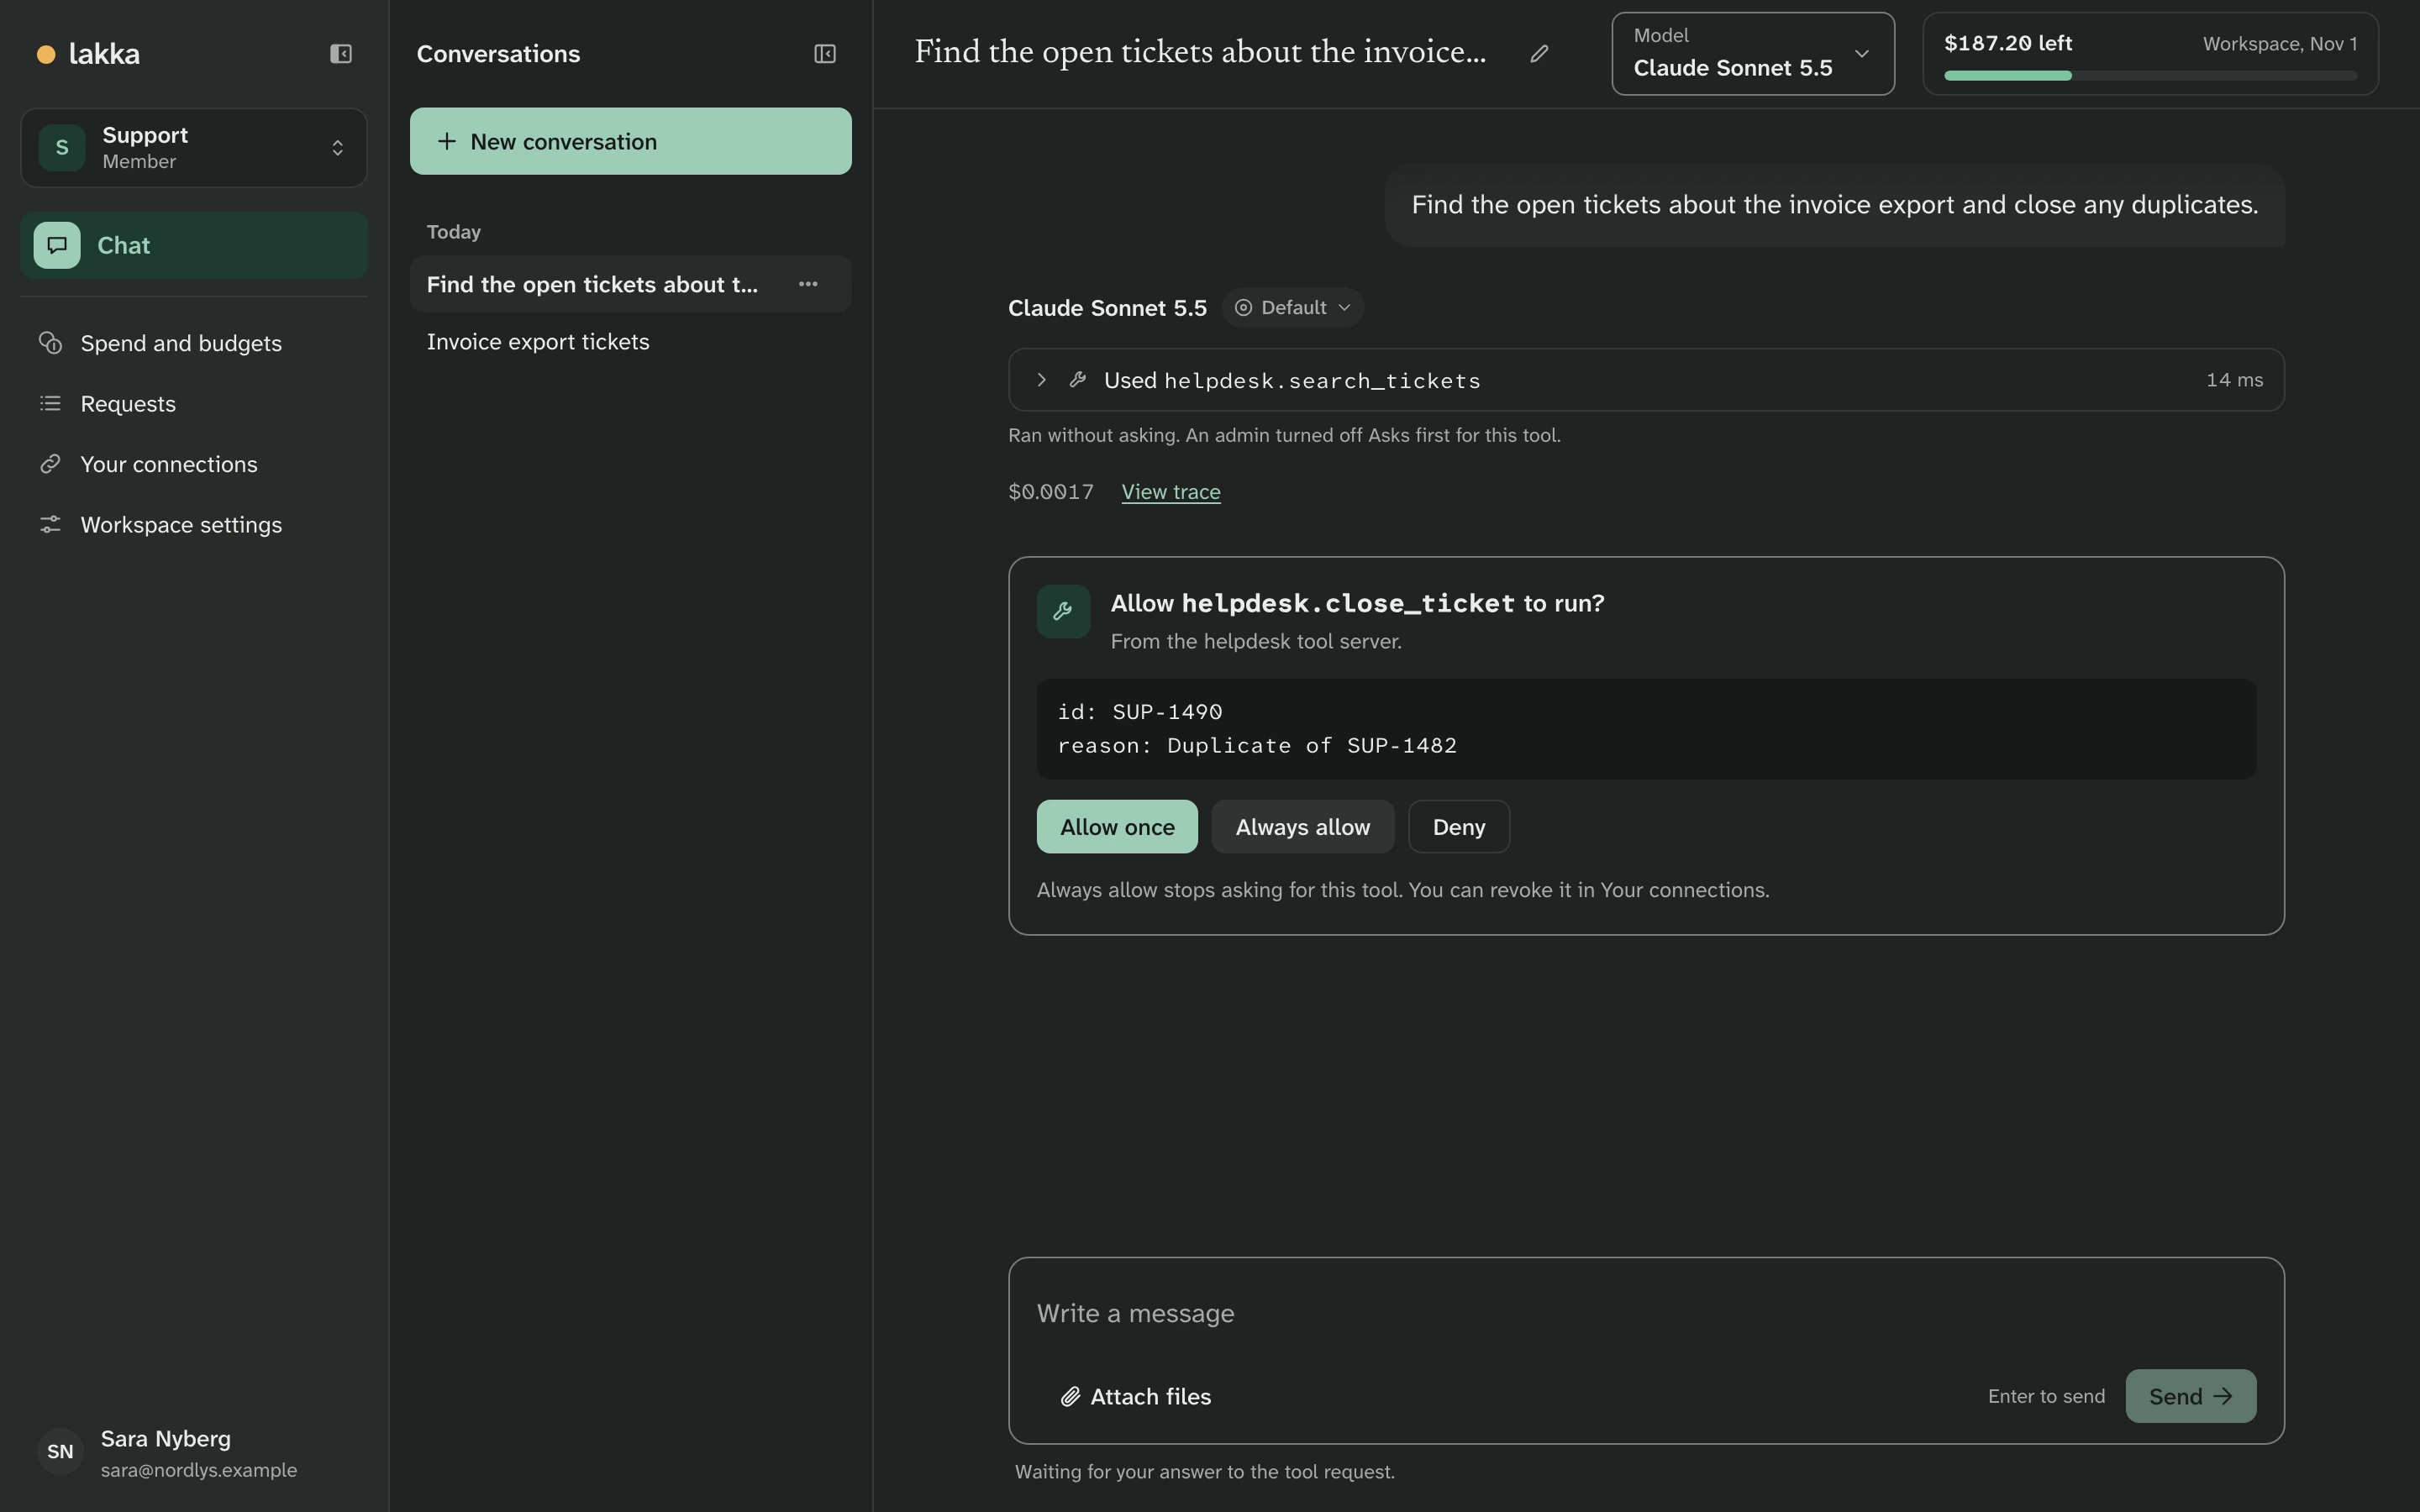This screenshot has width=2420, height=1512.
Task: Click the $187.20 left budget text
Action: tap(2007, 43)
